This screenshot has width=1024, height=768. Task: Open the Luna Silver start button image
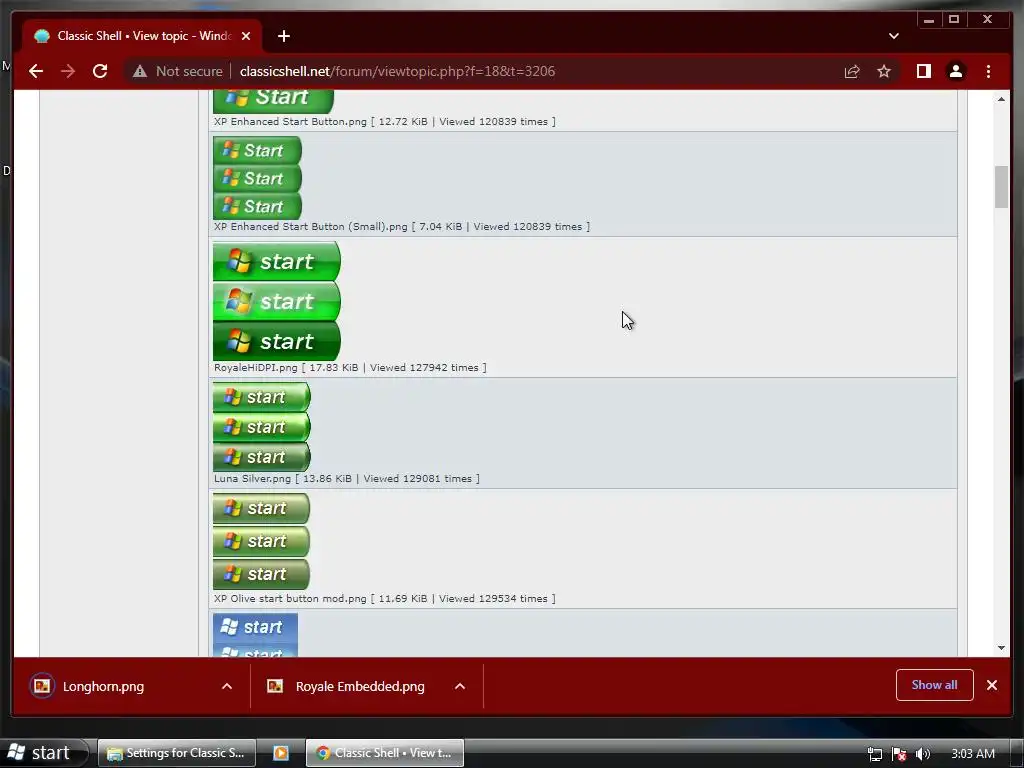click(262, 426)
